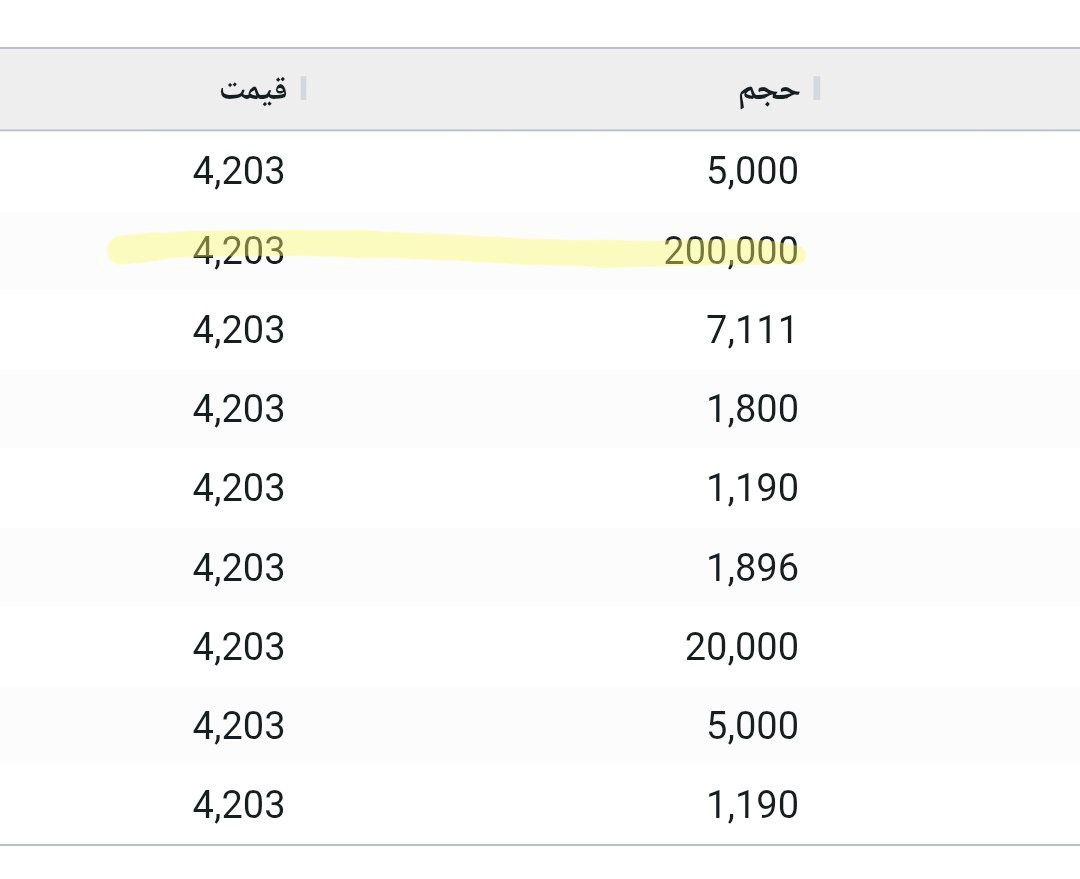
Task: Sort by the حجم column header
Action: coord(770,90)
